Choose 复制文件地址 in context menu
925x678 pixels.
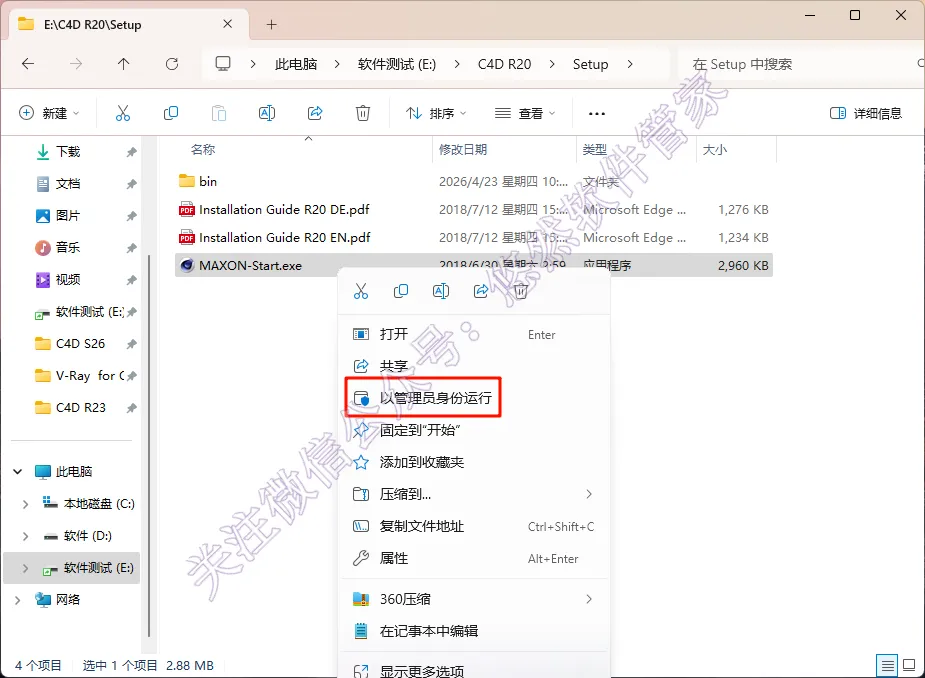pyautogui.click(x=474, y=526)
